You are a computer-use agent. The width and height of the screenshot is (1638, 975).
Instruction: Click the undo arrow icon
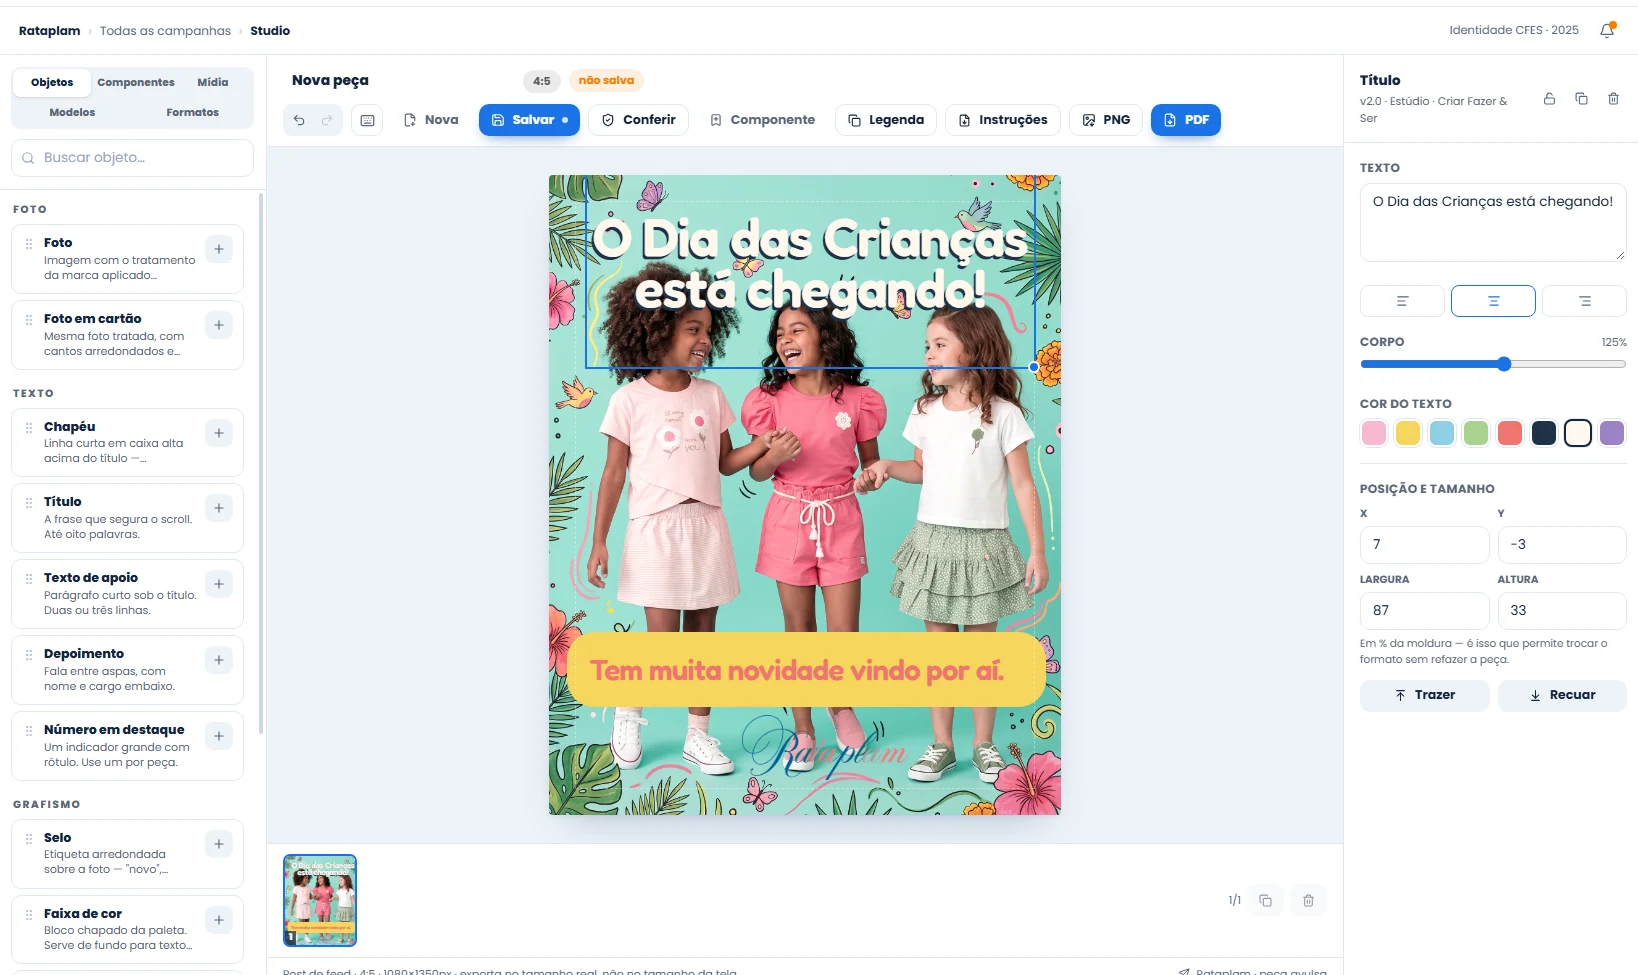(x=299, y=120)
